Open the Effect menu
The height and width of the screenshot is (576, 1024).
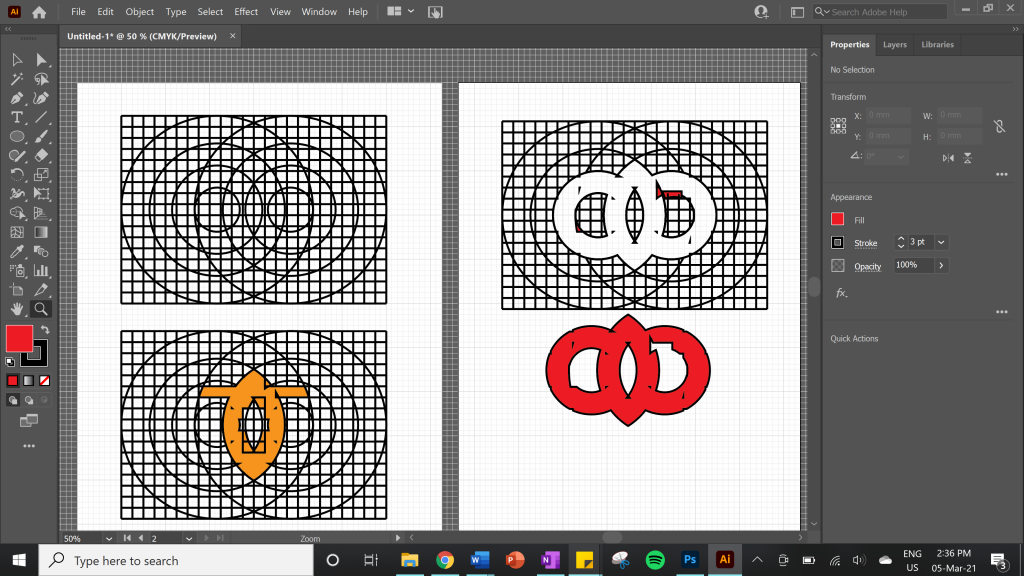246,12
